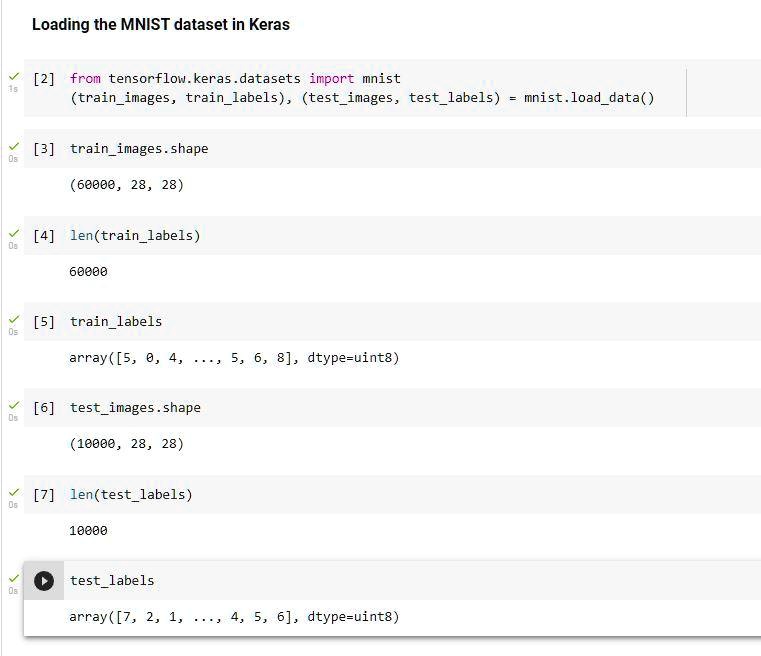Run the test_labels cell with play button
The height and width of the screenshot is (656, 761).
pos(44,581)
